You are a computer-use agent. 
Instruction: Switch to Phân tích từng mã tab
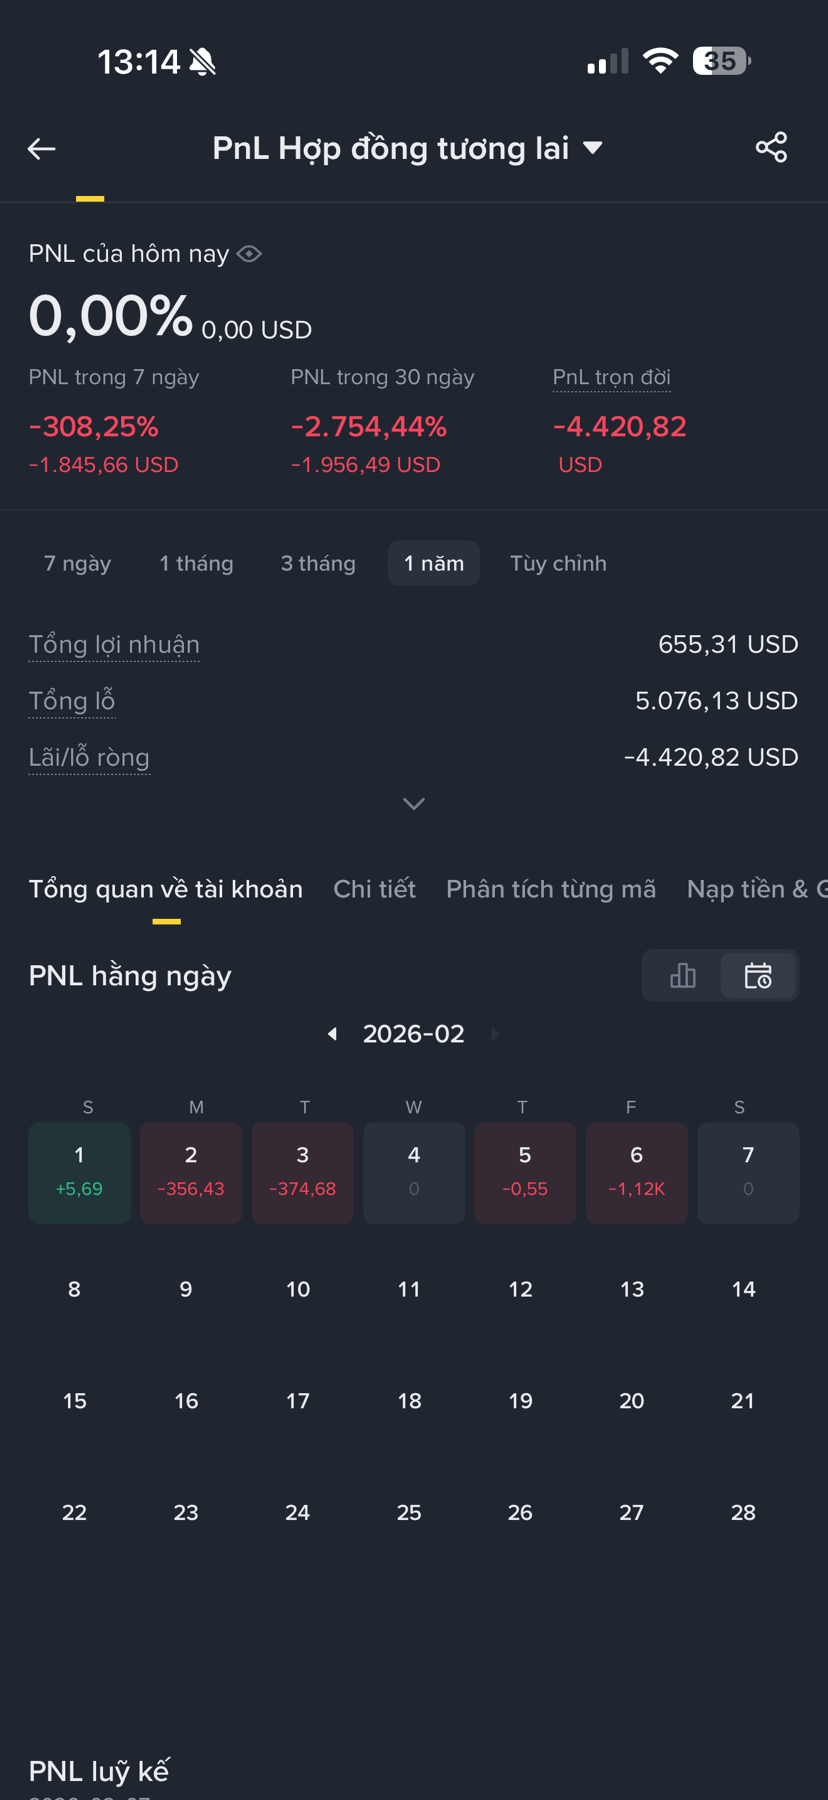tap(551, 889)
